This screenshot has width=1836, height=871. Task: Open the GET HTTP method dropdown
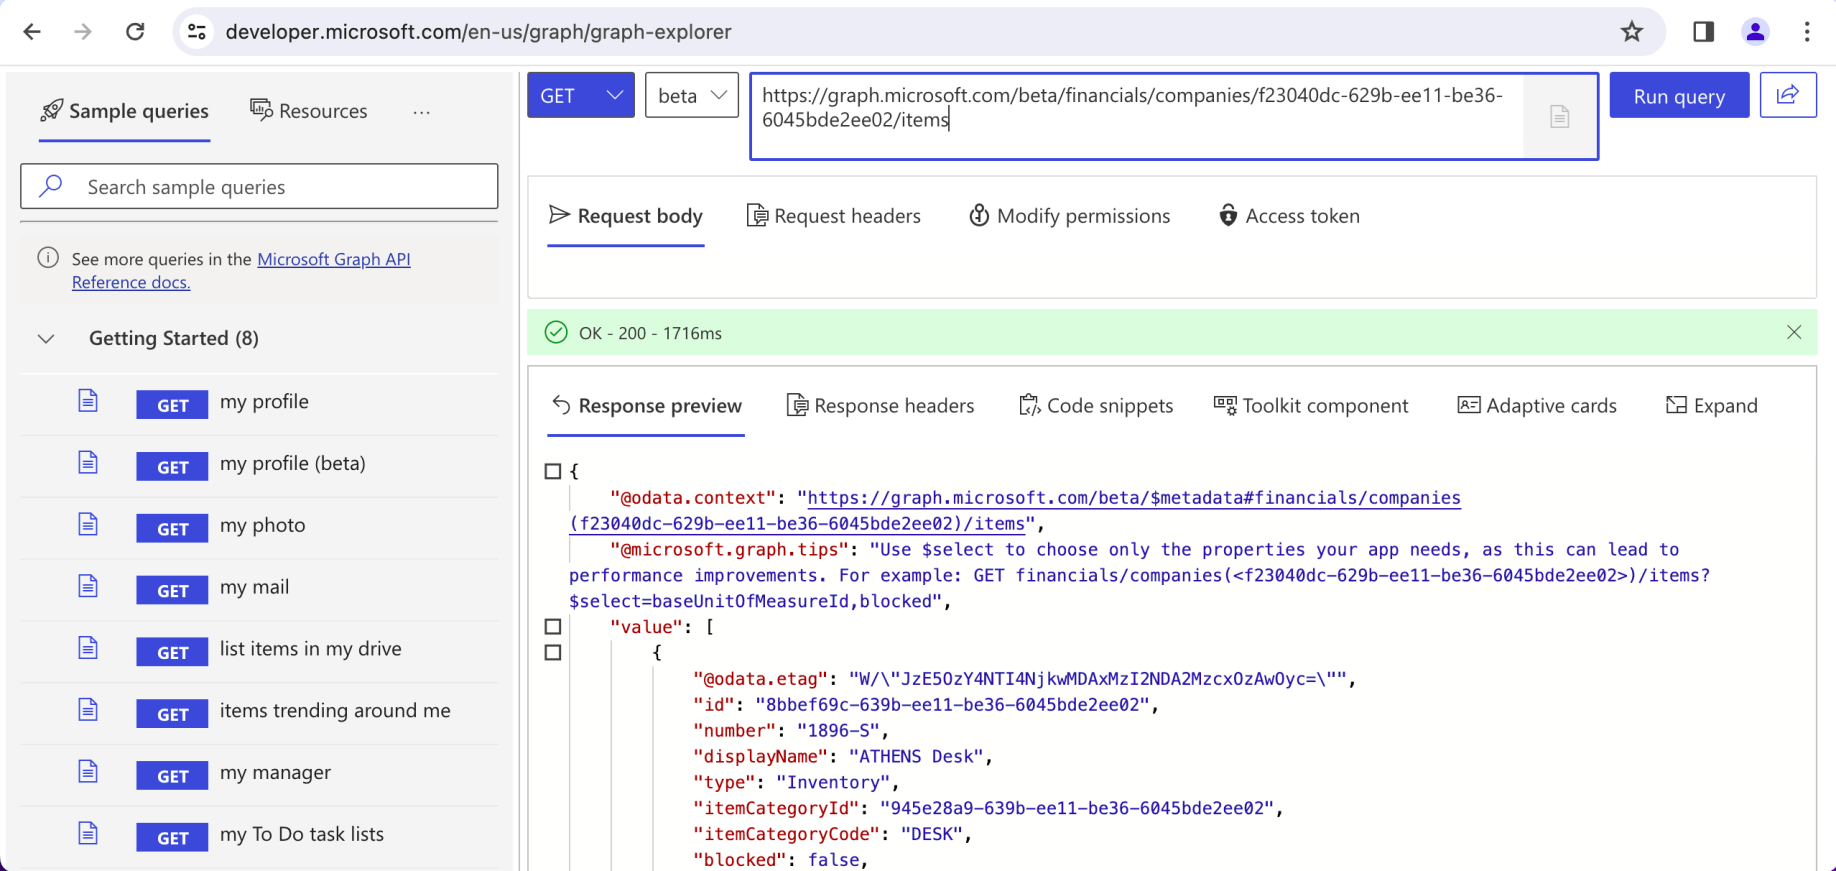pos(580,96)
